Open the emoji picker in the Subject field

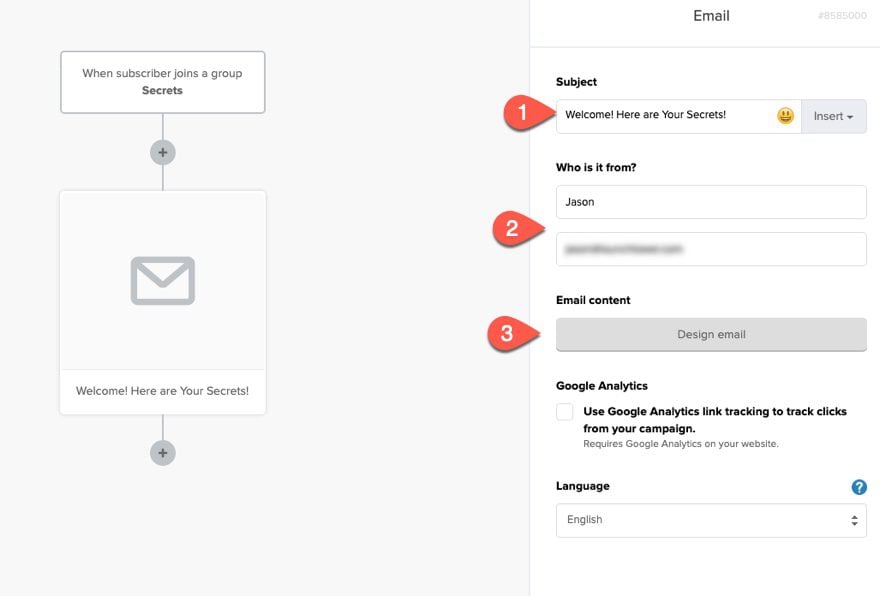(785, 116)
